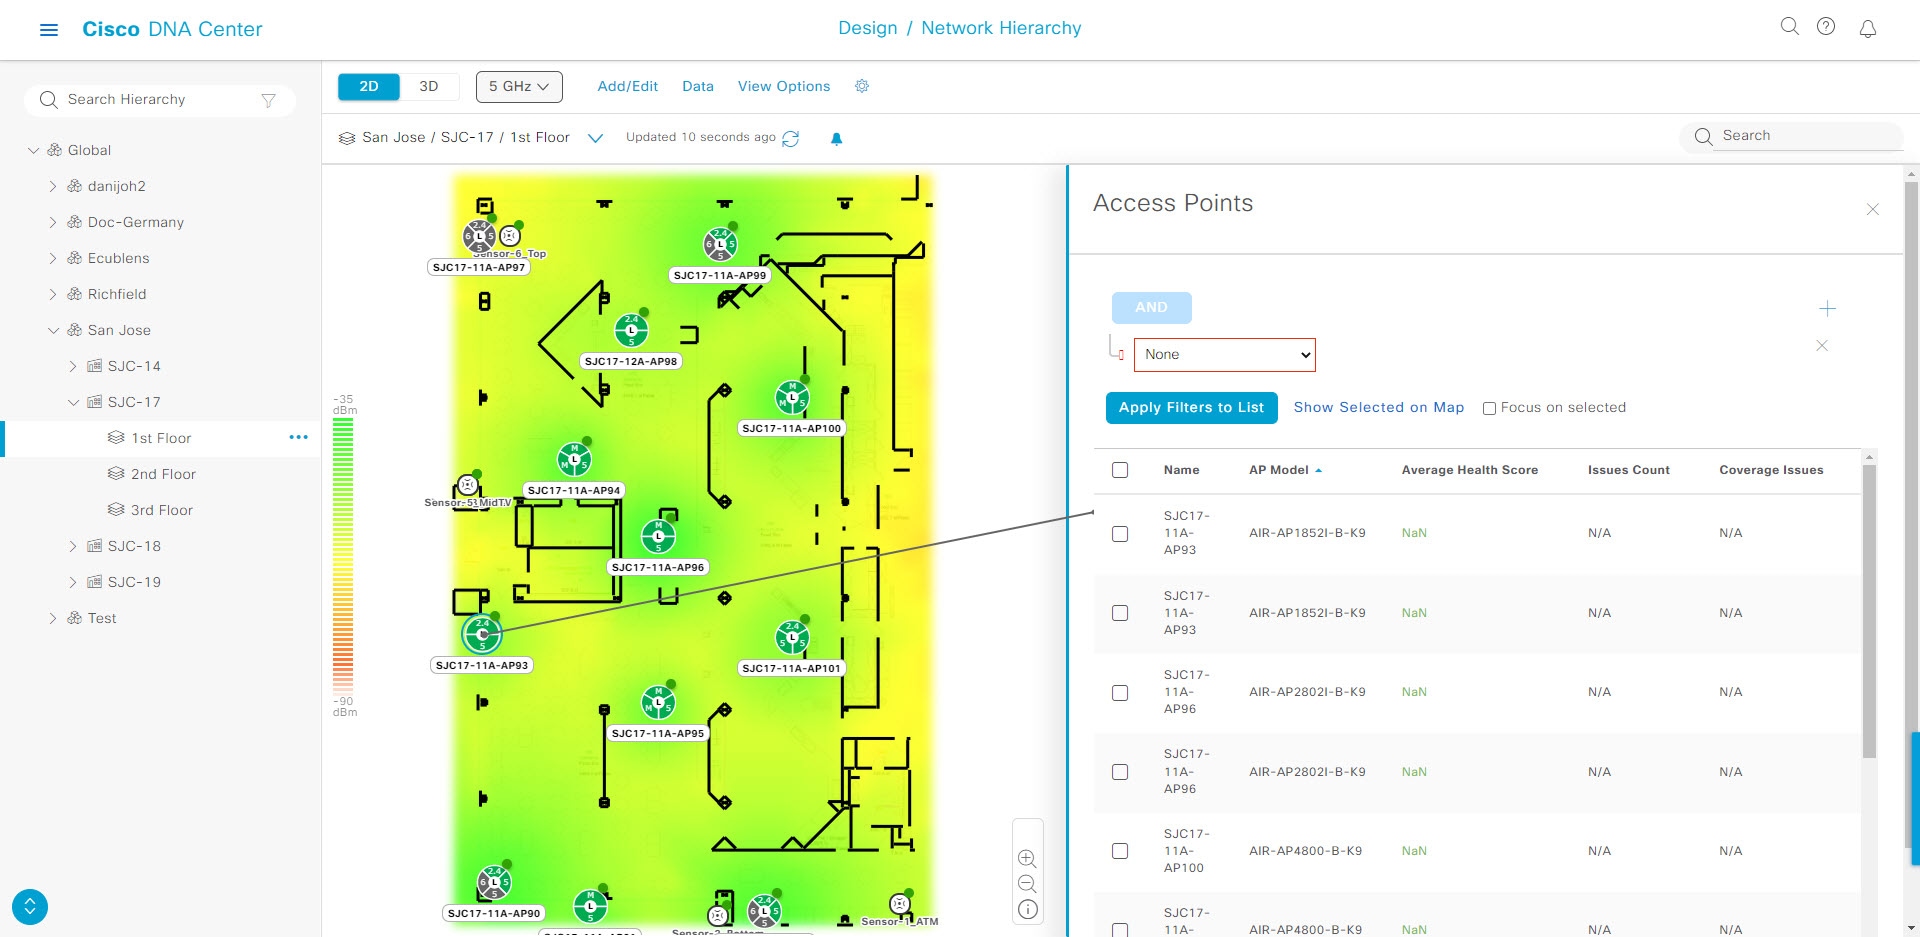Show the map info icon
The image size is (1920, 937).
(1027, 909)
